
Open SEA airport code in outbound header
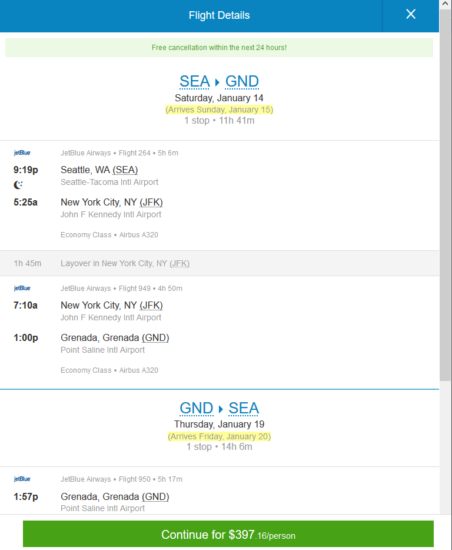tap(195, 82)
